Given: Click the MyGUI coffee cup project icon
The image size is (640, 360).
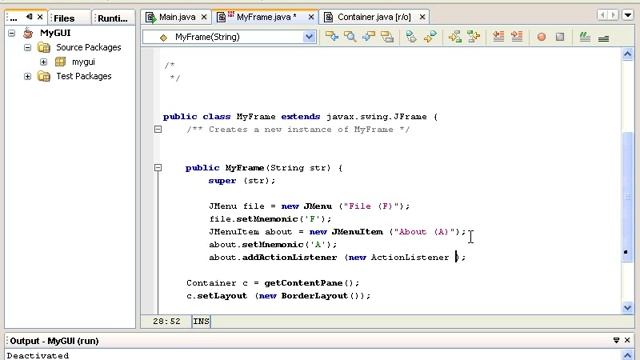Looking at the screenshot, I should point(28,33).
